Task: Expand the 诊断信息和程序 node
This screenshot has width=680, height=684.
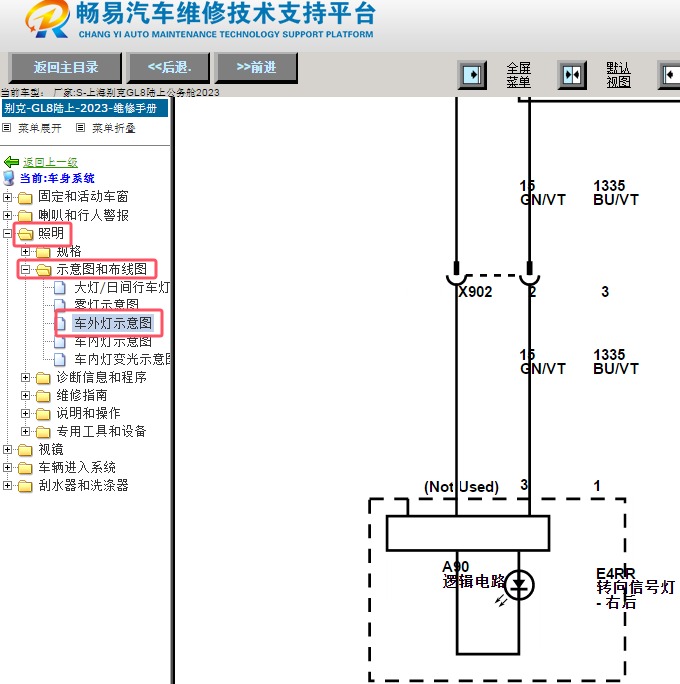Action: coord(25,378)
